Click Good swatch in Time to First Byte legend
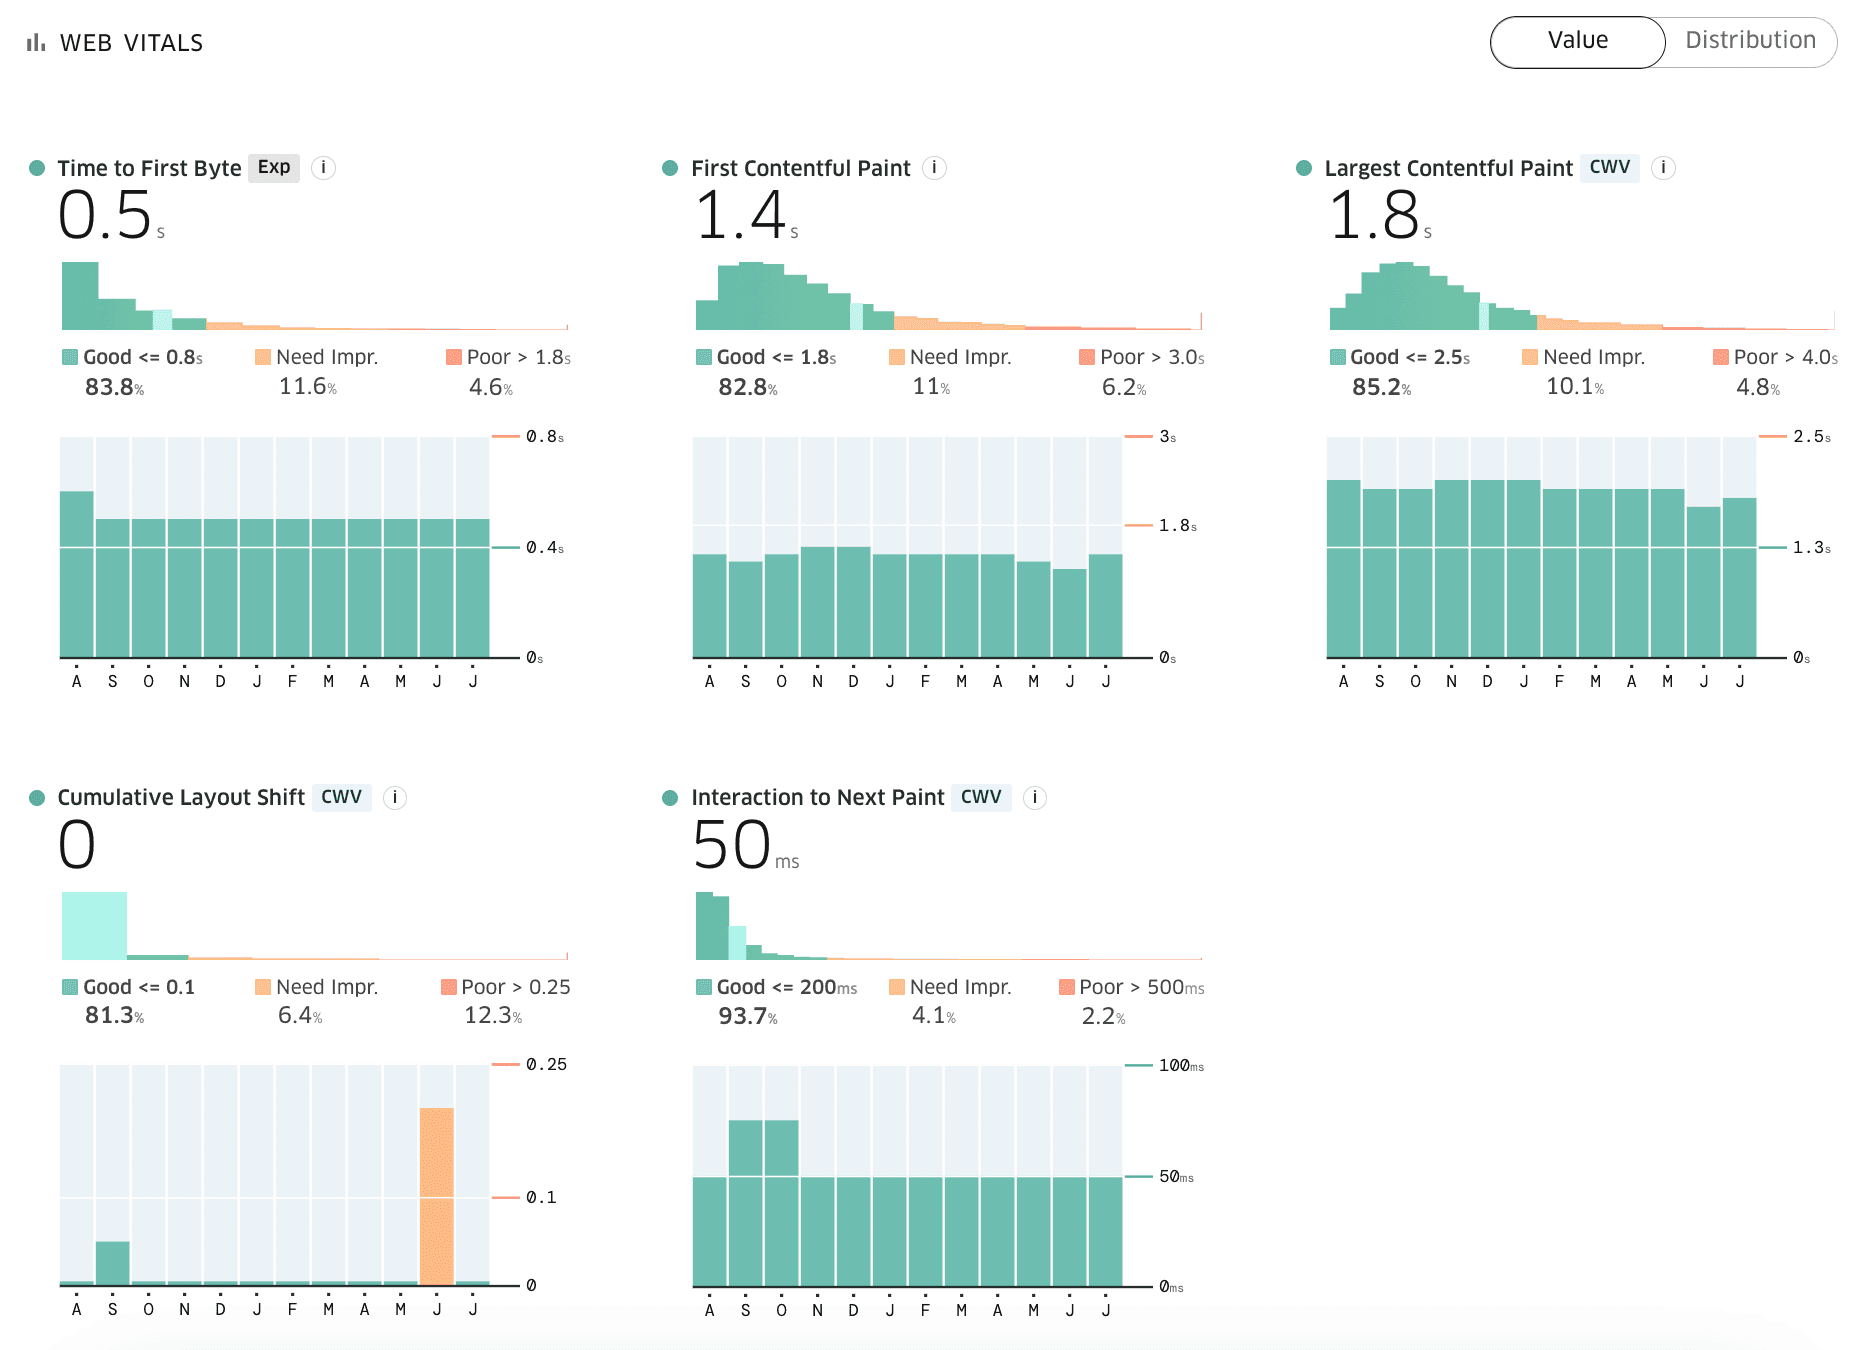The height and width of the screenshot is (1350, 1874). click(x=70, y=357)
